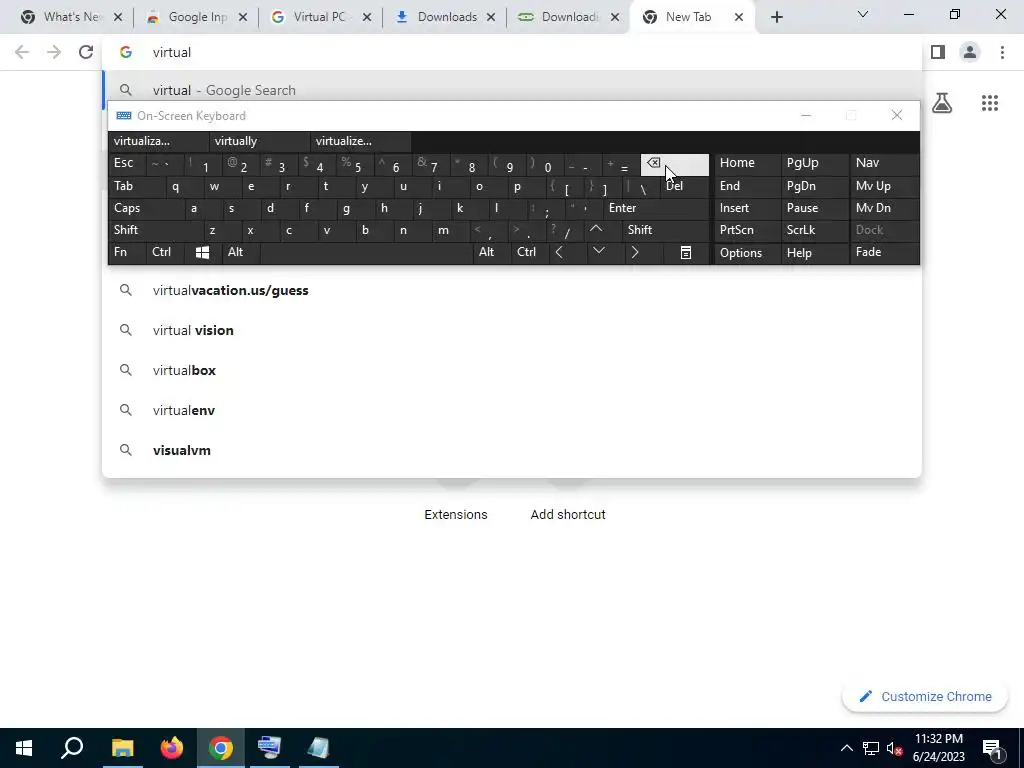Open the Chrome Labs flask icon
1024x768 pixels.
point(942,103)
